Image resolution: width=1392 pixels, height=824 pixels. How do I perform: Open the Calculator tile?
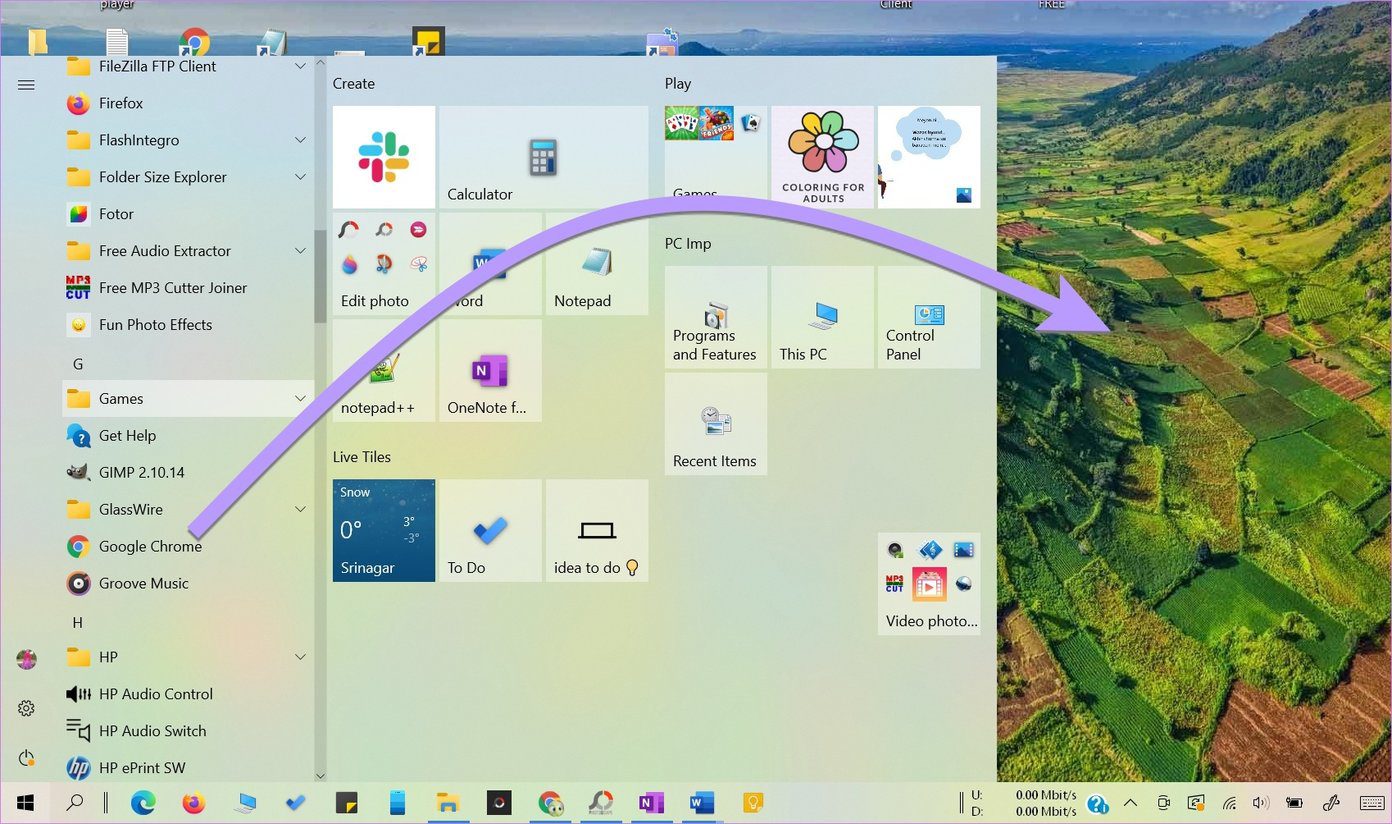coord(544,157)
